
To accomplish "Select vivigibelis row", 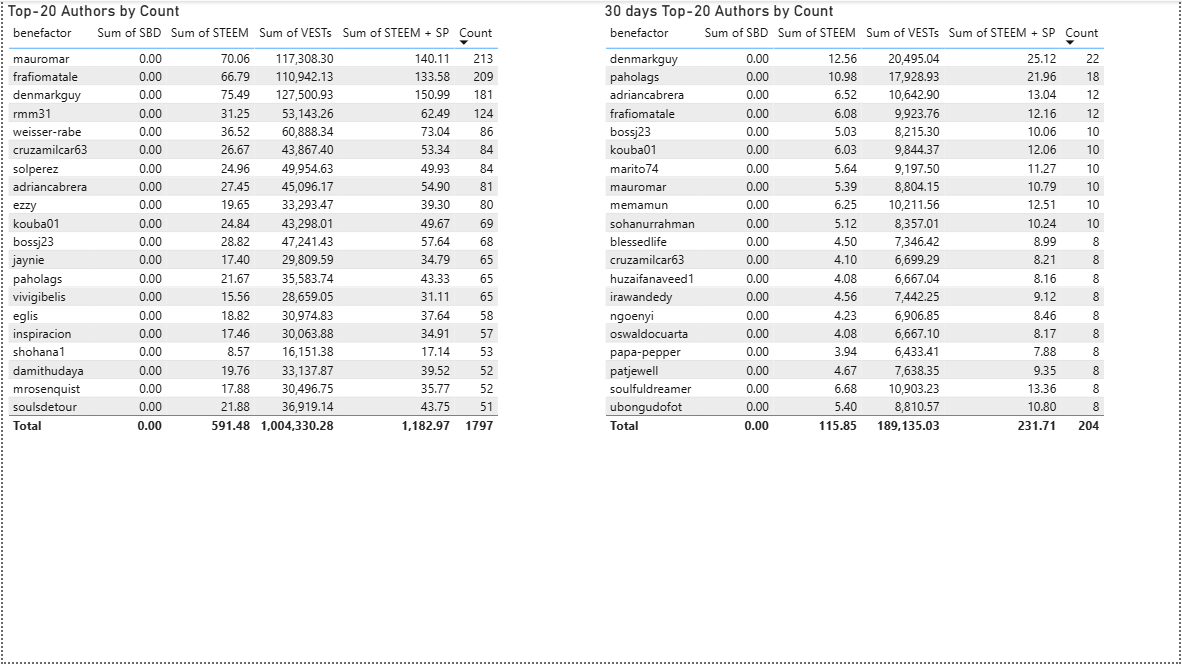I will tap(253, 297).
